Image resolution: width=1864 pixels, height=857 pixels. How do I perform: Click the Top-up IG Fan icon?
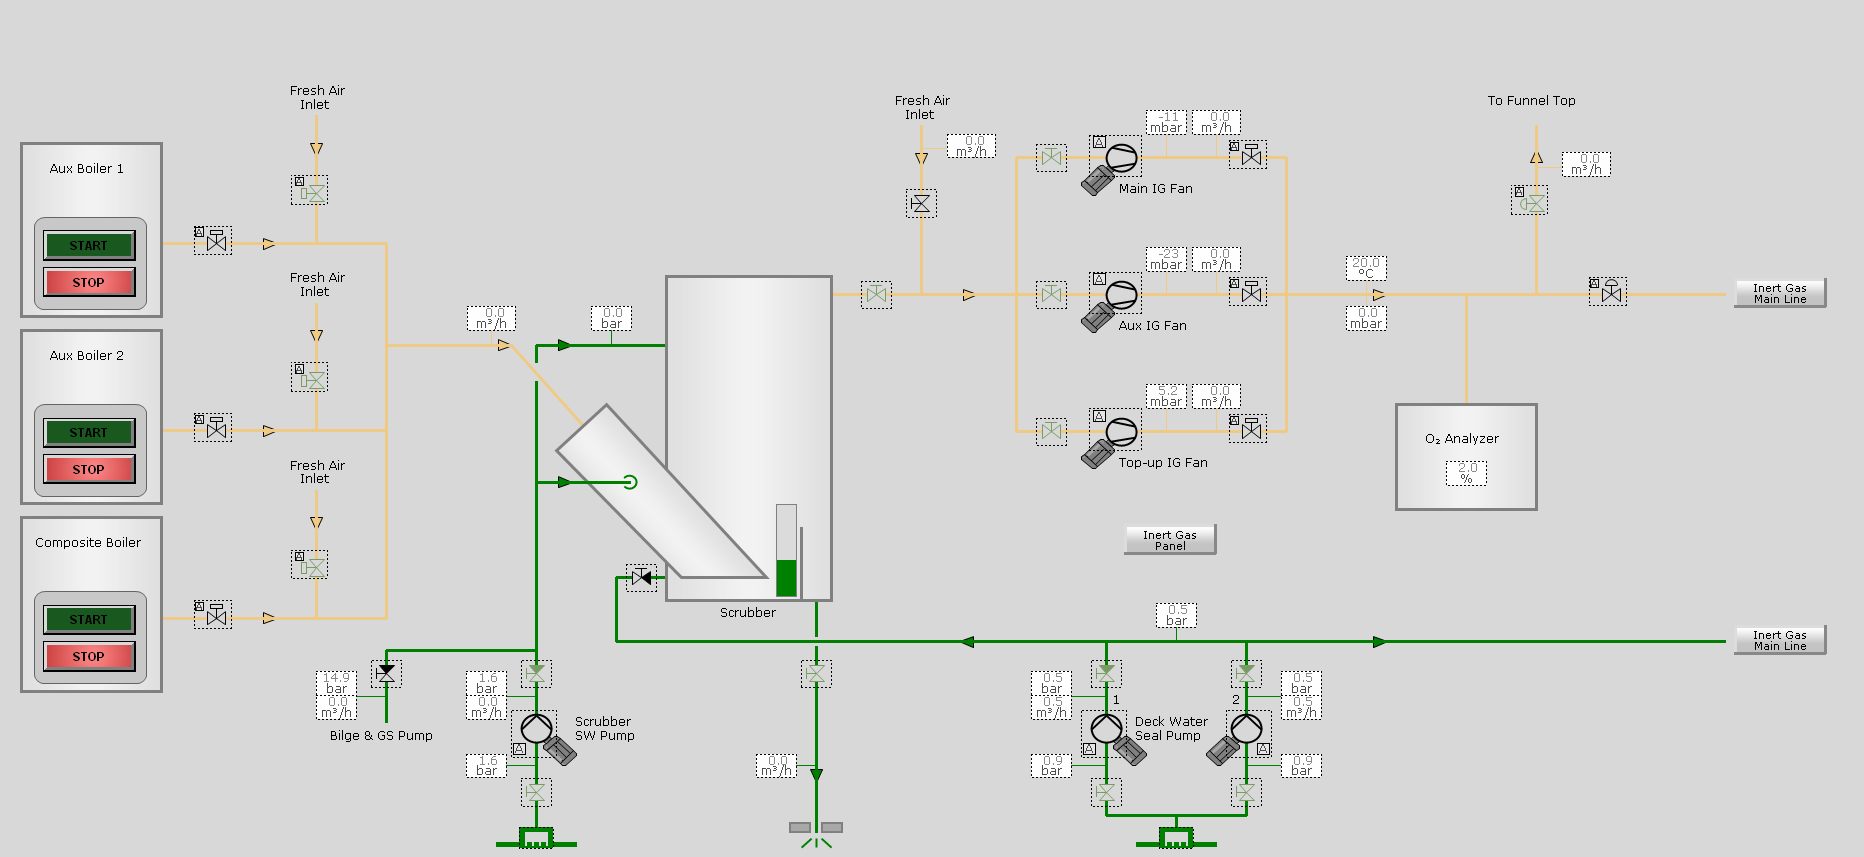click(x=1121, y=432)
